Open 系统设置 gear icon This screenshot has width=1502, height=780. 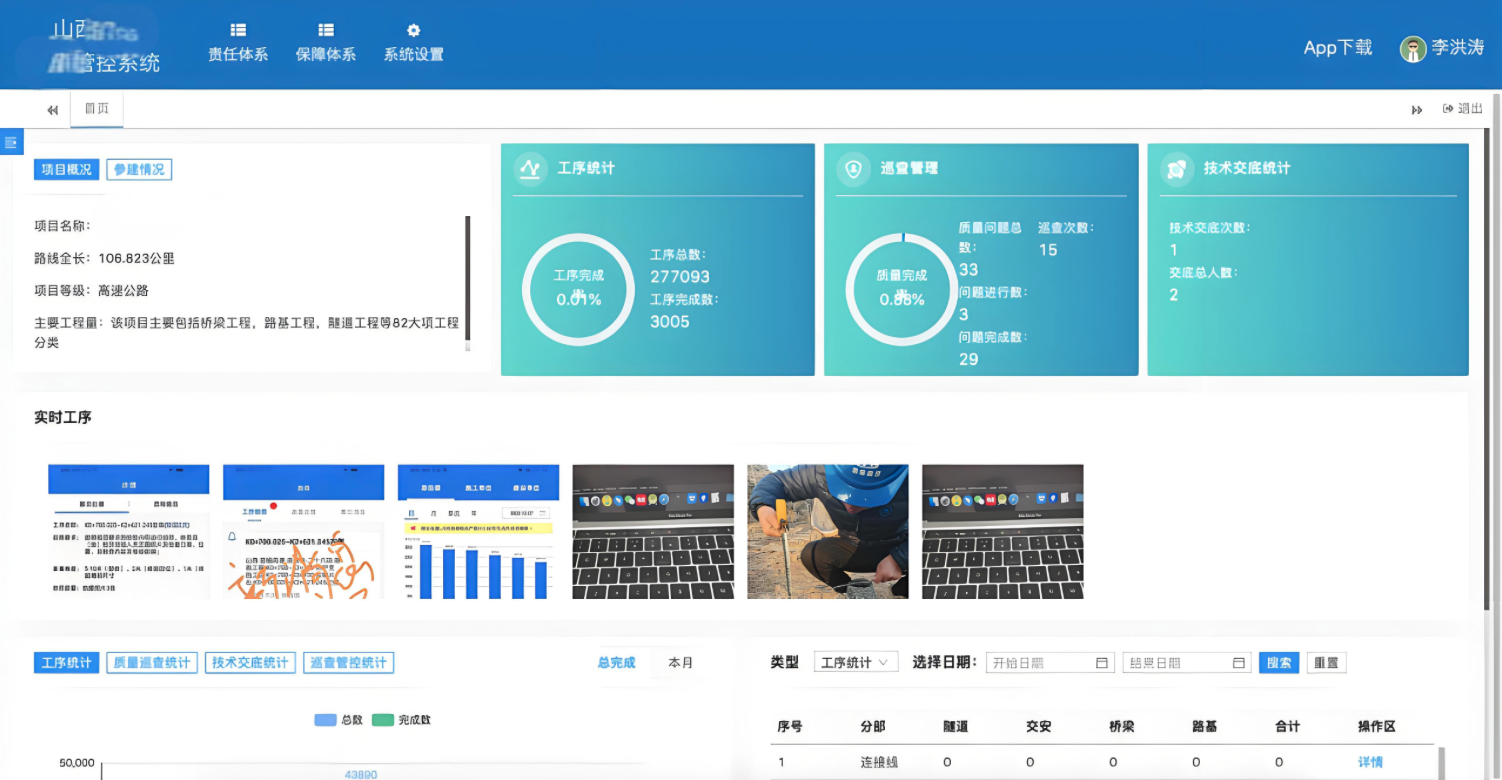point(413,30)
